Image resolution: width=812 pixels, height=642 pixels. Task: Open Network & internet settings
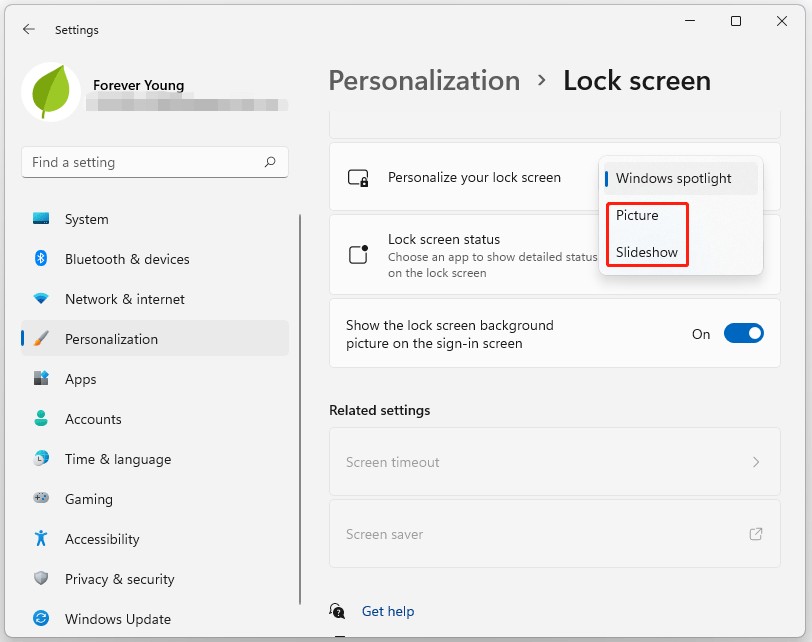(x=155, y=299)
